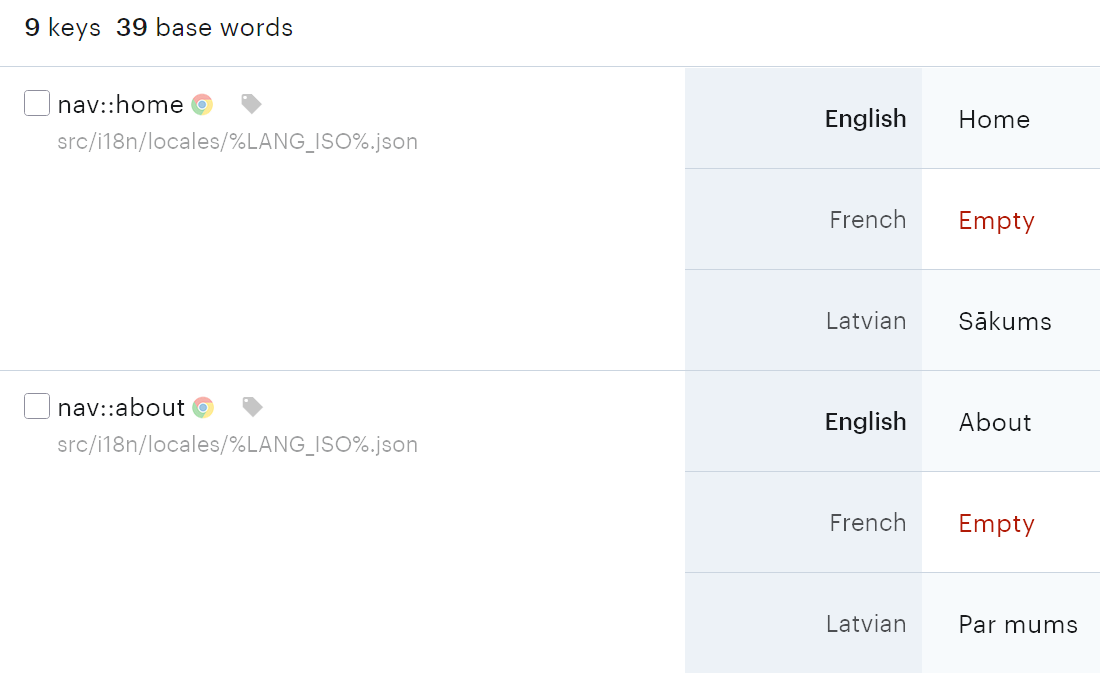Open the nav::about key name

coord(121,408)
